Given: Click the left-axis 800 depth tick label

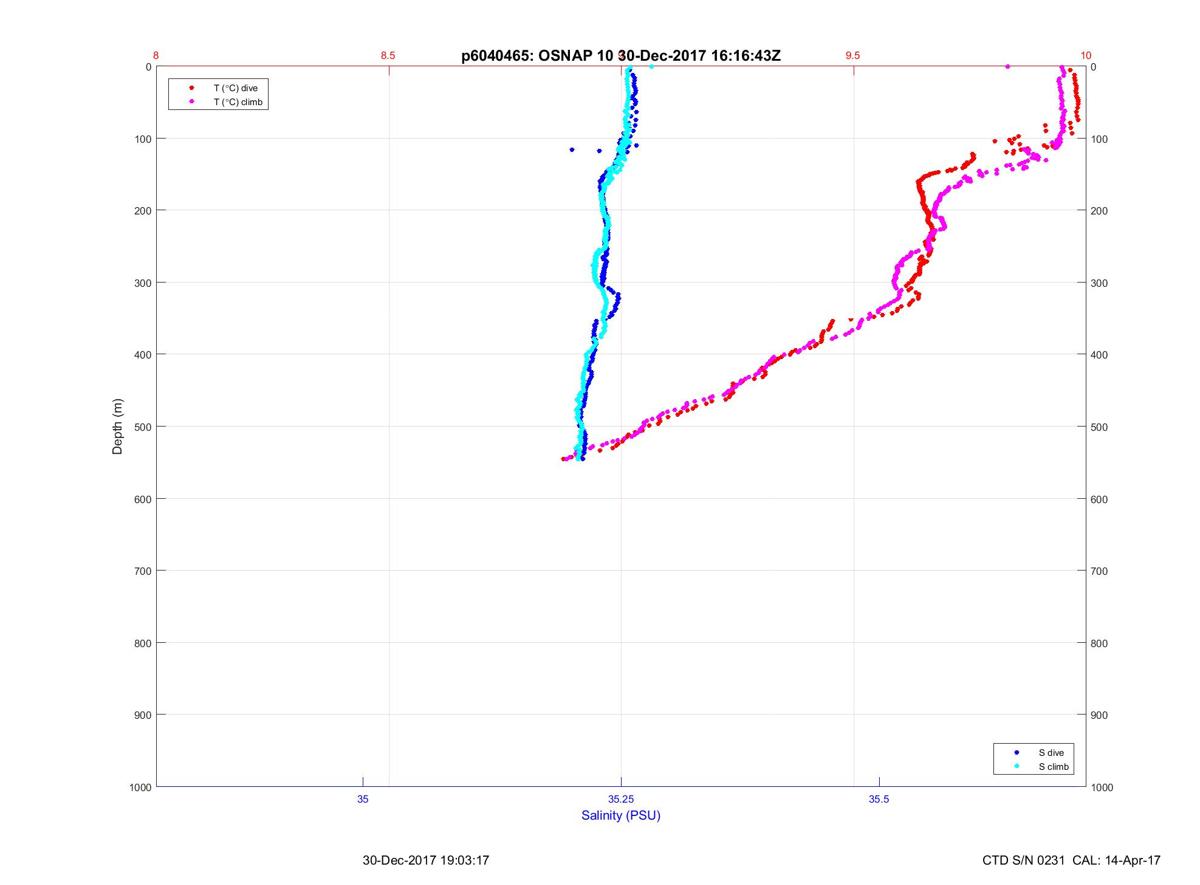Looking at the screenshot, I should point(142,643).
